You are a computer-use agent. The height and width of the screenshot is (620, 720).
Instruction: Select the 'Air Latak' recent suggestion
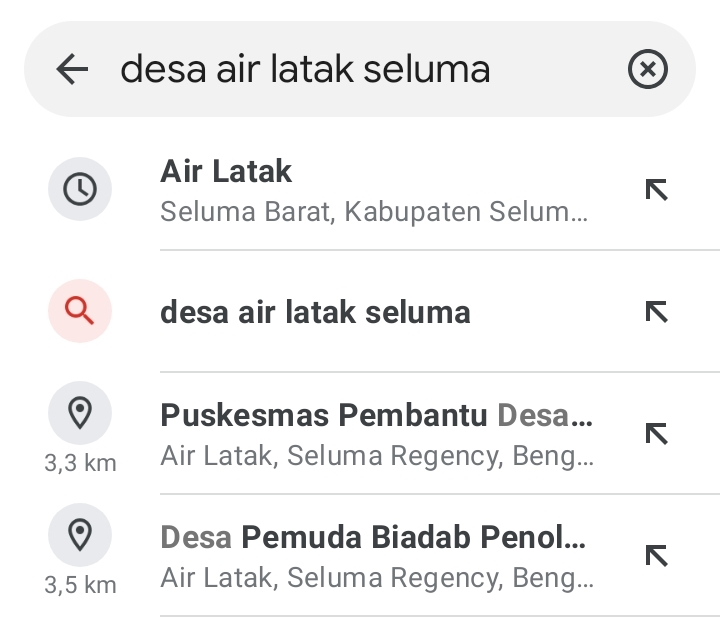(360, 189)
